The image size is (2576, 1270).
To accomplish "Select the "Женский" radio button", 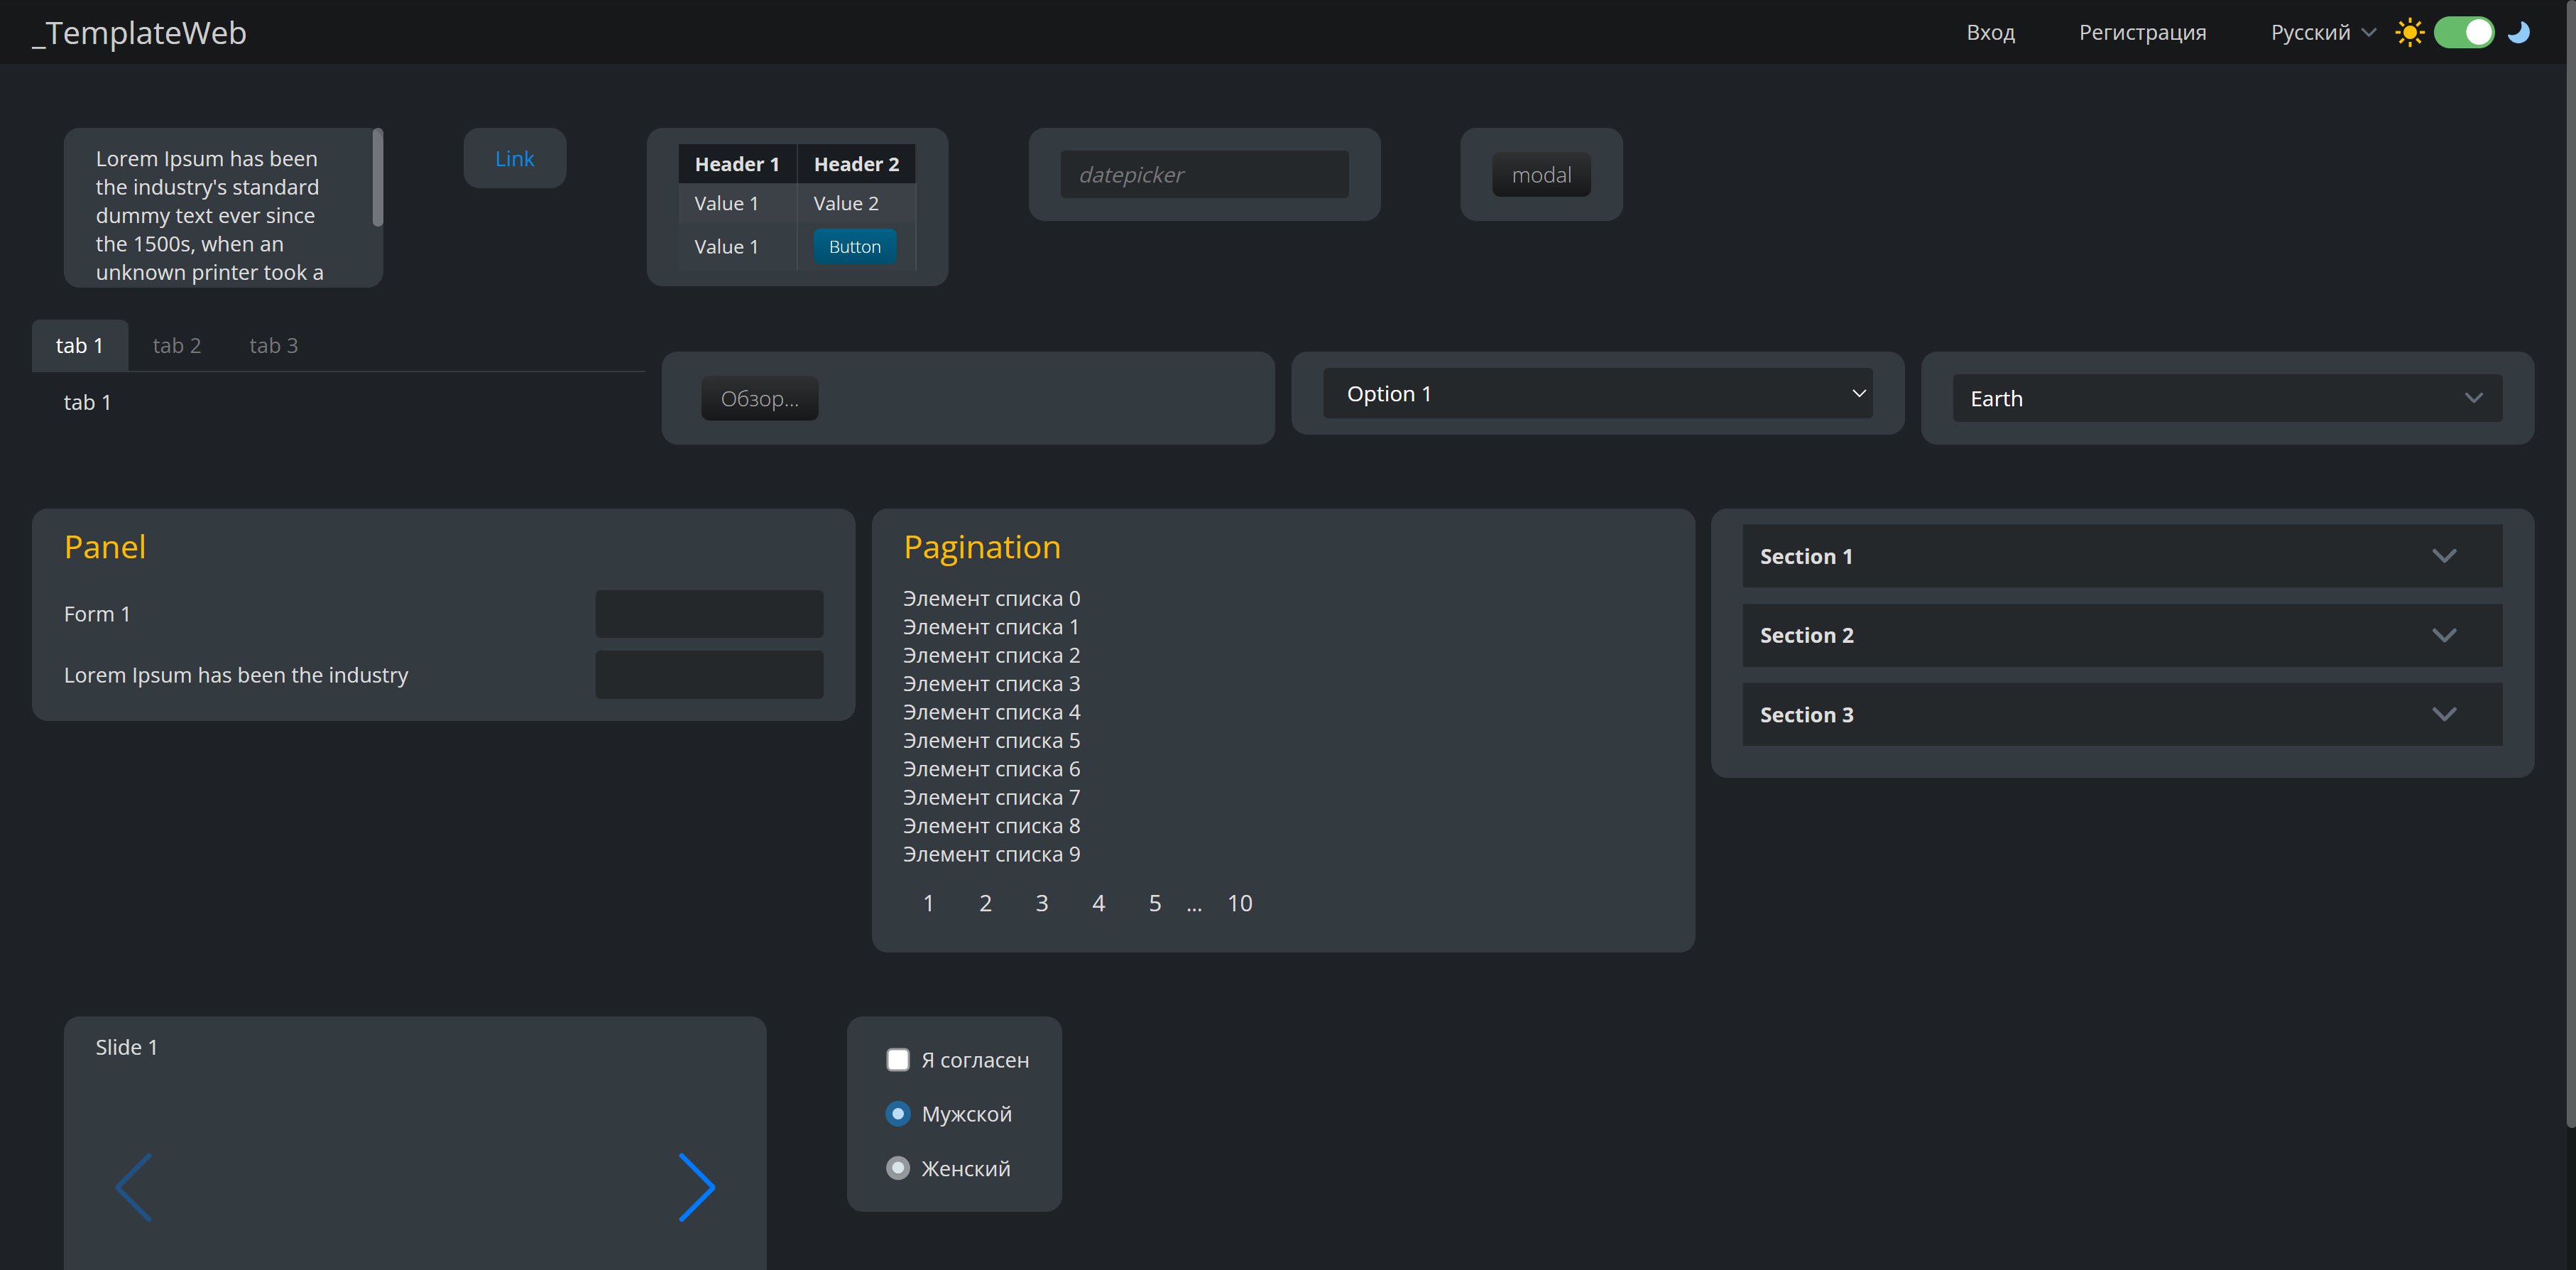I will 898,1168.
